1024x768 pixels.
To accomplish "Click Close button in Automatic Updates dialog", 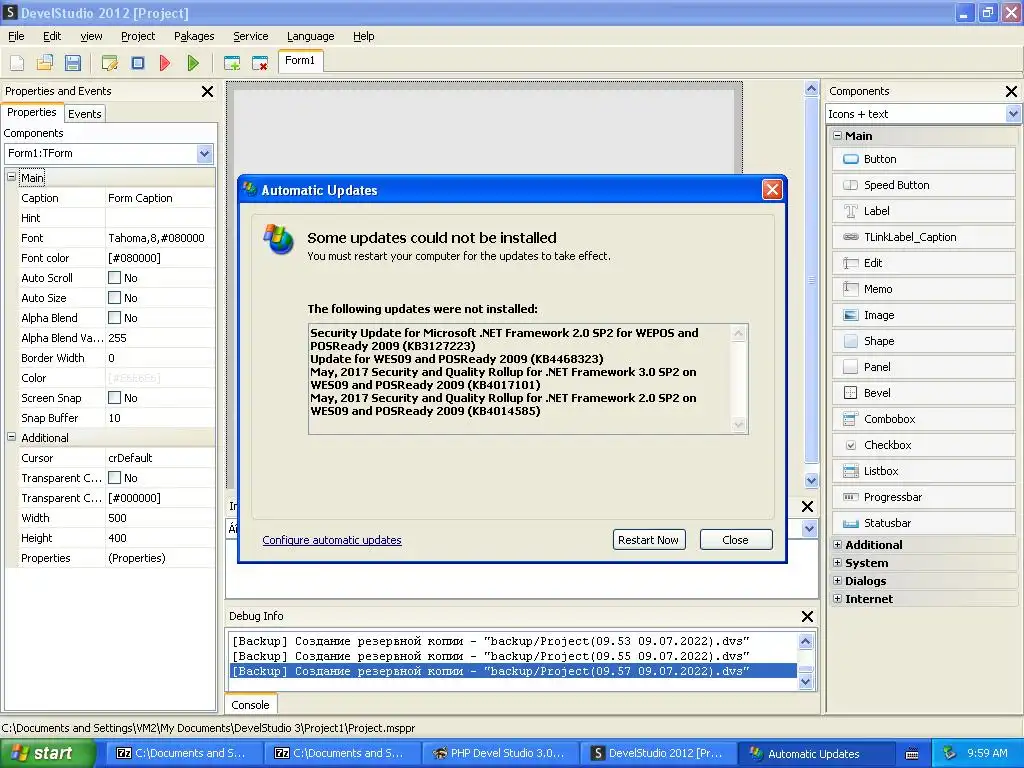I will click(735, 540).
